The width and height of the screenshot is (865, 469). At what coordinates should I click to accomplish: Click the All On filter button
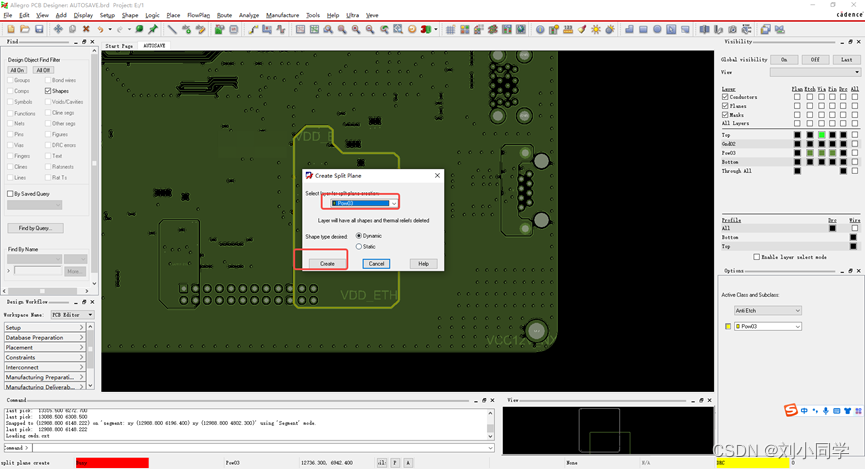click(x=17, y=70)
